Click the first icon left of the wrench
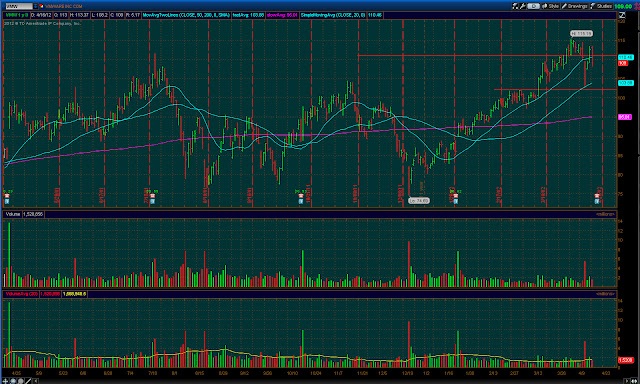Screen dimensions: 640x384 [516, 6]
